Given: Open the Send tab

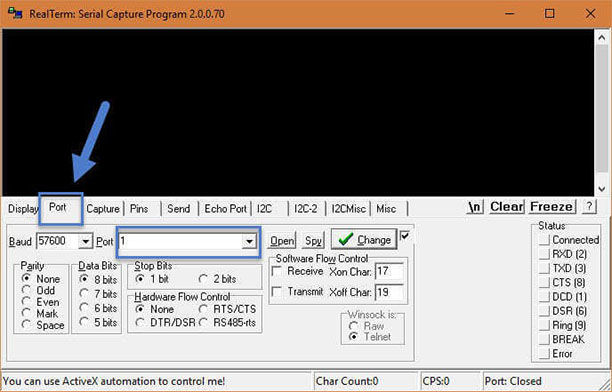Looking at the screenshot, I should (x=178, y=209).
